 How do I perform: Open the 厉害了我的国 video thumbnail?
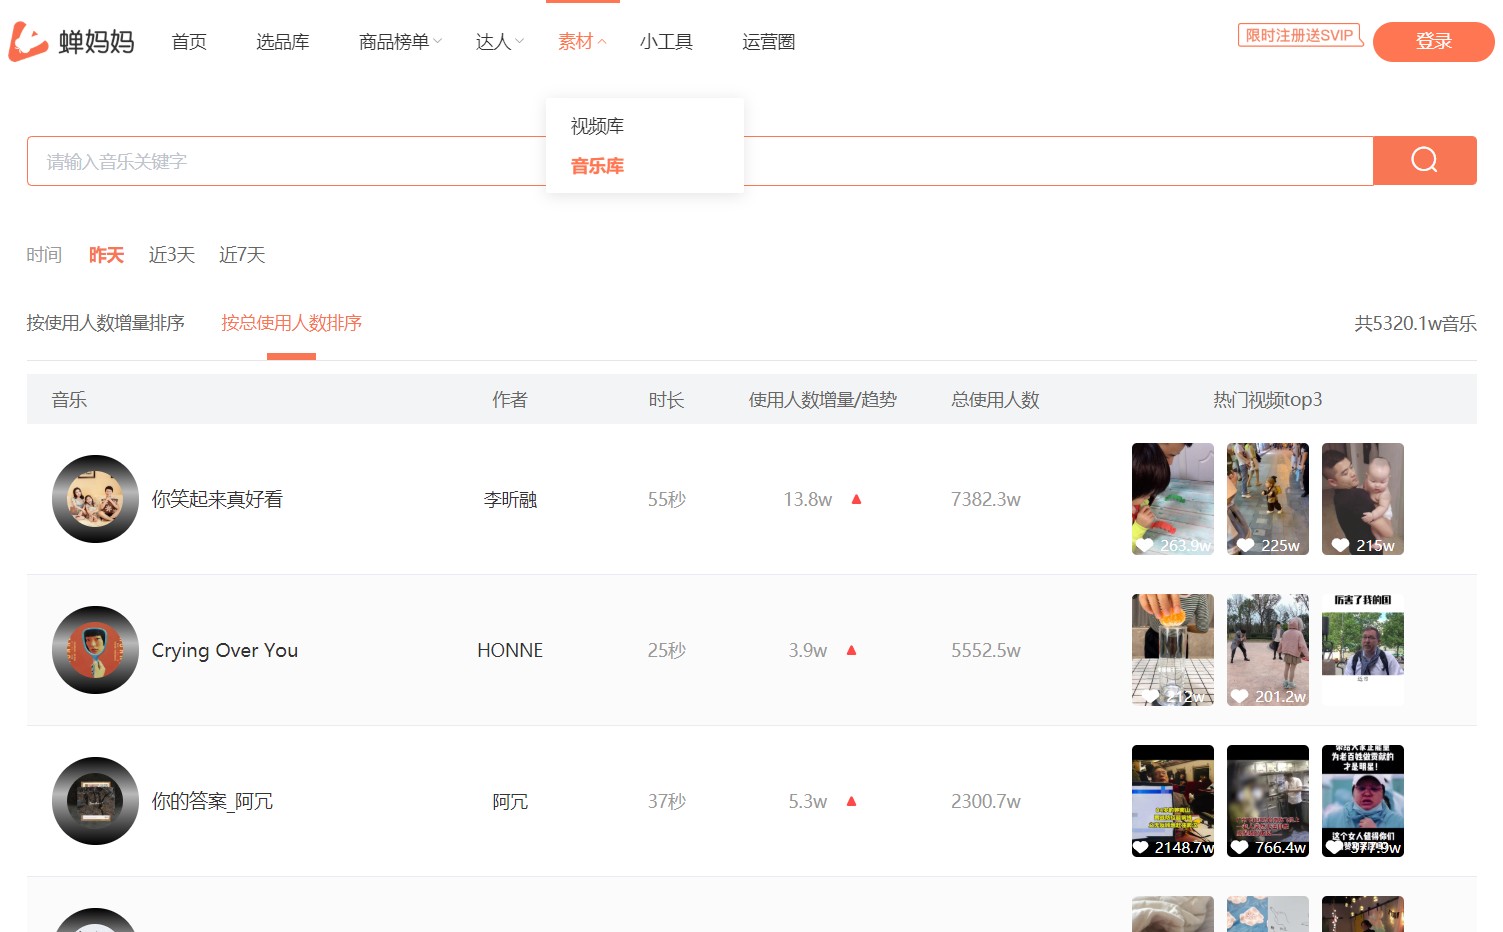tap(1363, 650)
